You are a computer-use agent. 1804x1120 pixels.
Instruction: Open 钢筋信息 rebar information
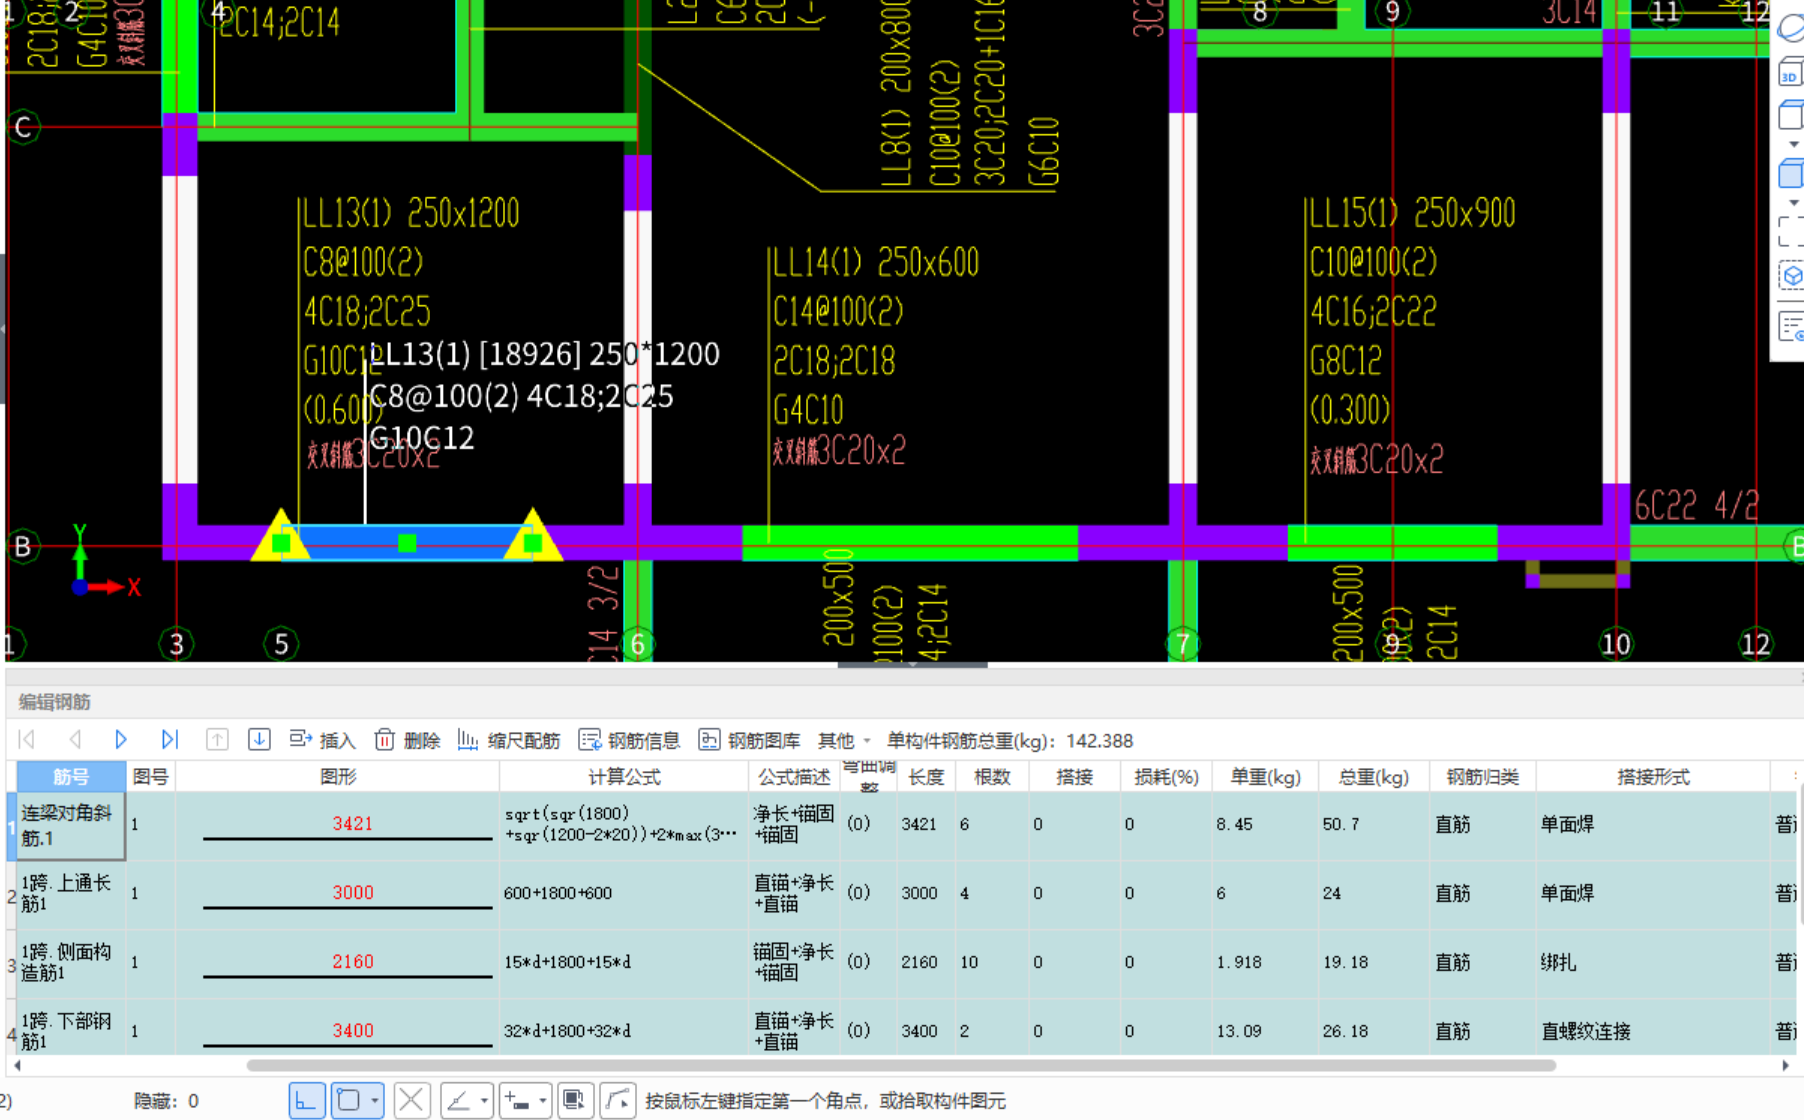[x=629, y=740]
